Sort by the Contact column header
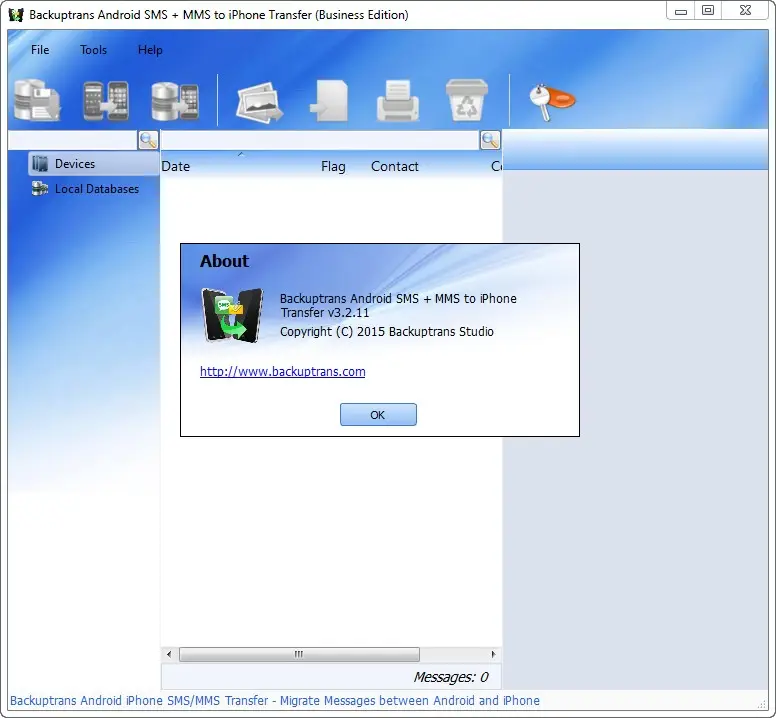 394,167
